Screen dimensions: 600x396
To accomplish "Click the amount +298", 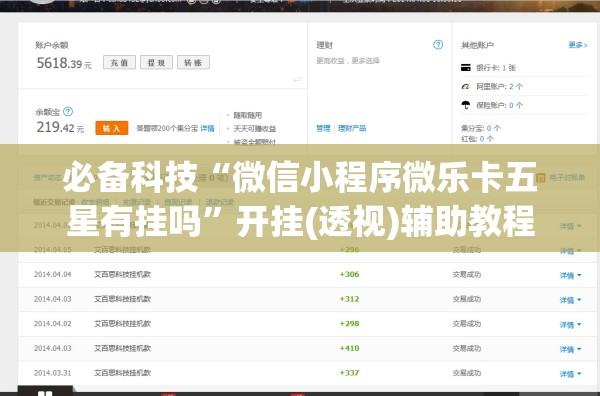I will pos(349,324).
